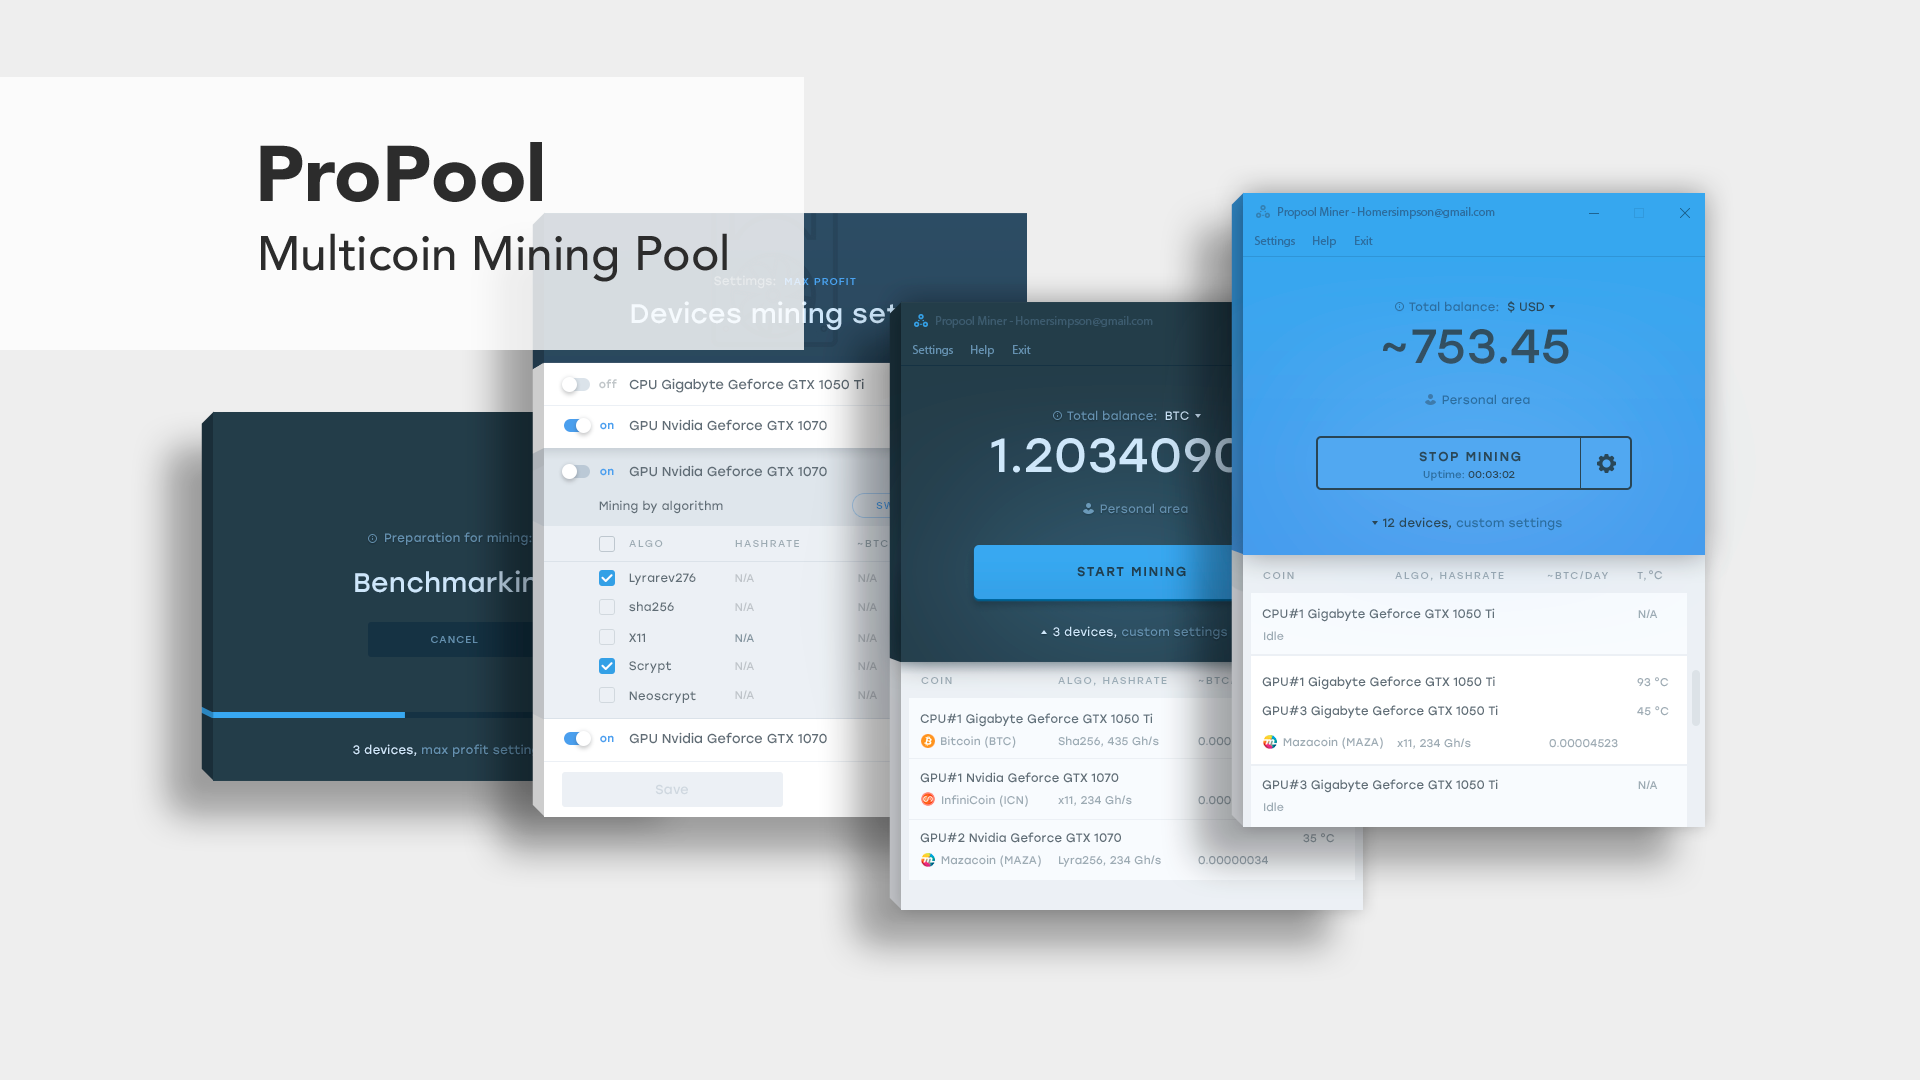Screen dimensions: 1920x1080
Task: Check the X11 algorithm checkbox
Action: pyautogui.click(x=605, y=636)
